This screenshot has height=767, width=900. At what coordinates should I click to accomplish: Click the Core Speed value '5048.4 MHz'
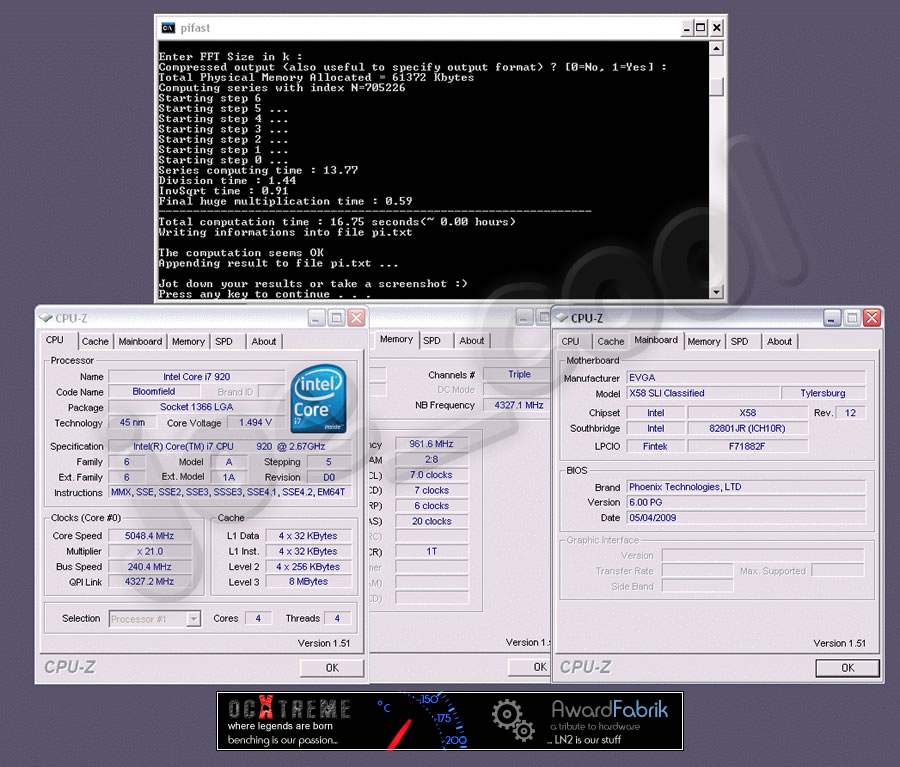tap(150, 536)
